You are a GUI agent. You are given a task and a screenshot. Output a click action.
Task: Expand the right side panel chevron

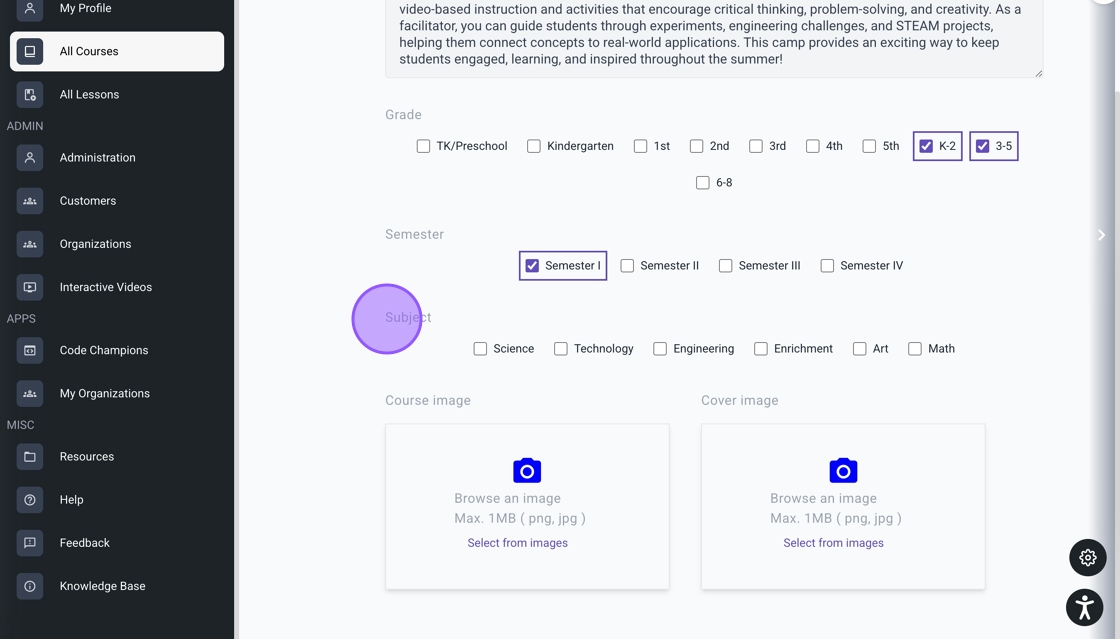pyautogui.click(x=1101, y=235)
